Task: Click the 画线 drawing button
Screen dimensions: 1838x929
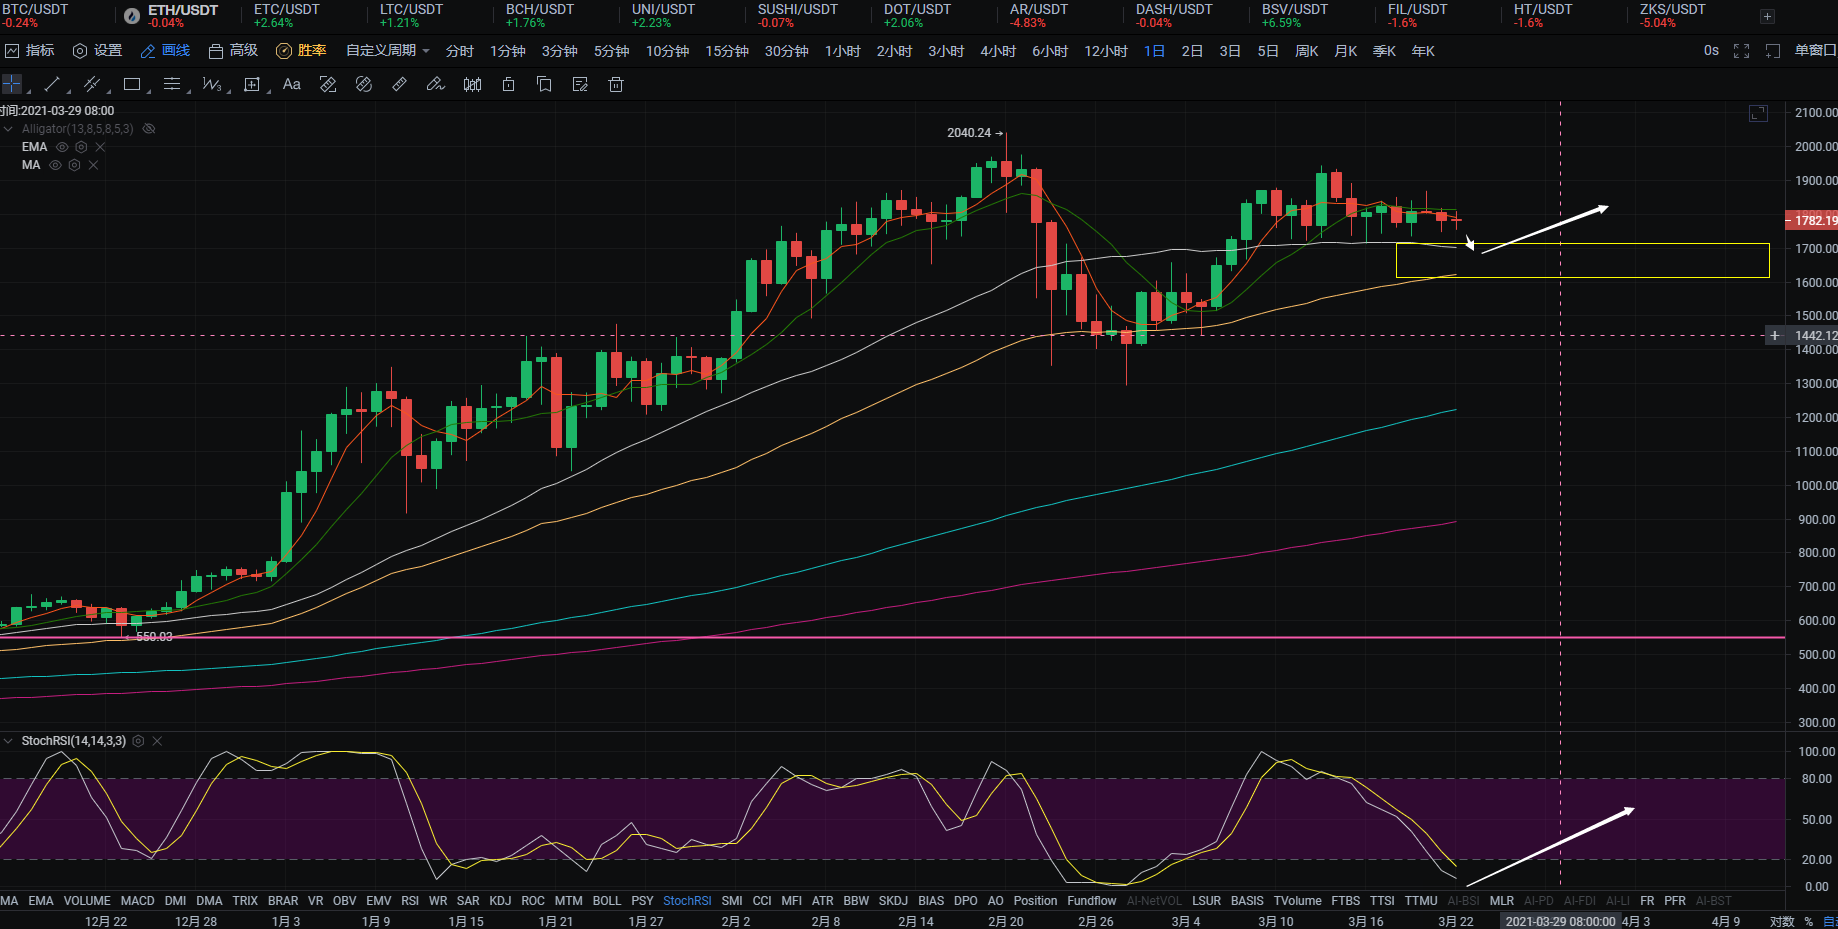Action: click(166, 51)
